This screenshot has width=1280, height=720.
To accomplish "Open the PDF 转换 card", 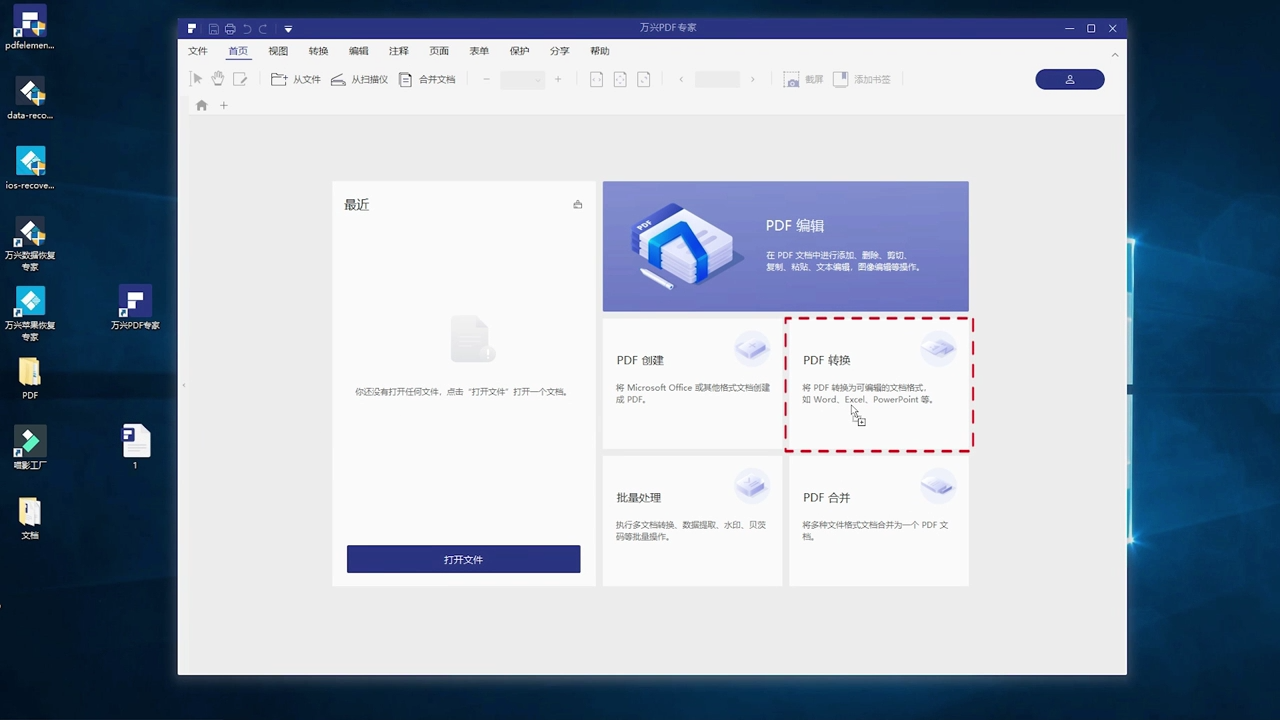I will pos(878,383).
